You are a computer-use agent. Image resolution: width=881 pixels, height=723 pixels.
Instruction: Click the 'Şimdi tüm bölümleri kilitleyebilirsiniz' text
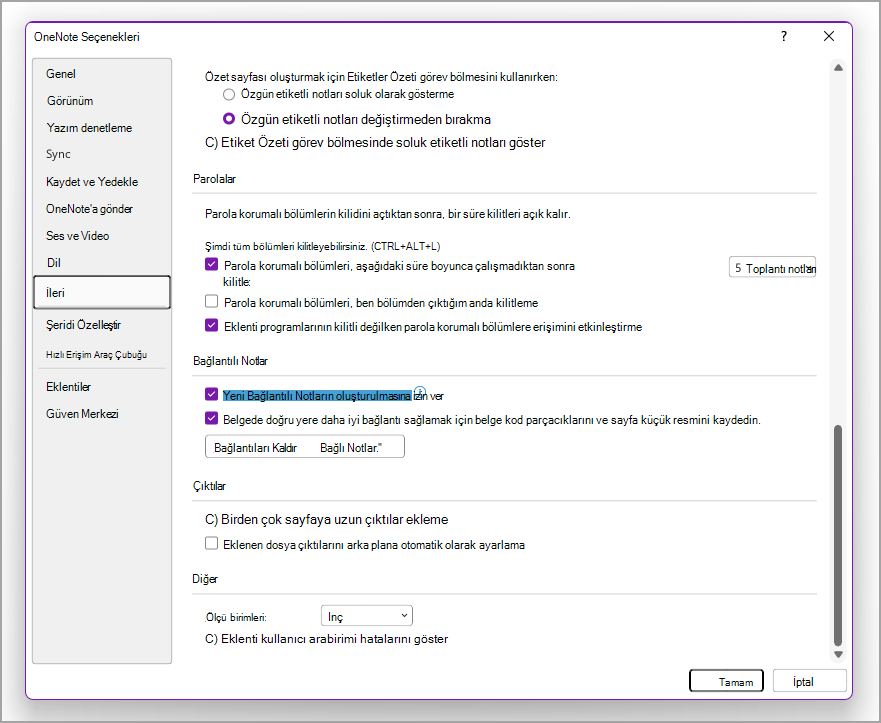(x=323, y=246)
